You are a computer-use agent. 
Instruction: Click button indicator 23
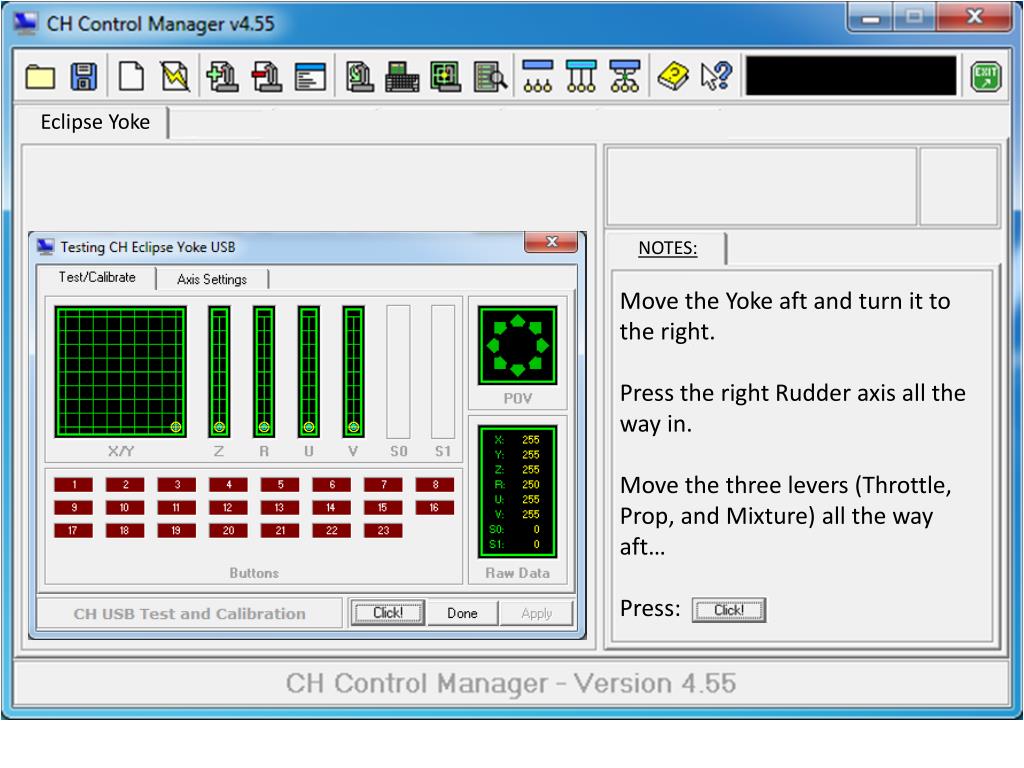point(383,530)
